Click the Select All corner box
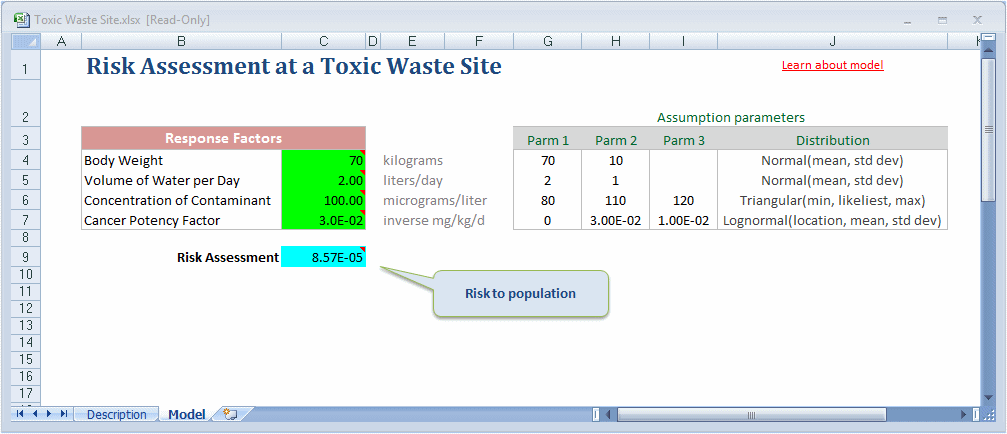1007x434 pixels. [x=27, y=42]
